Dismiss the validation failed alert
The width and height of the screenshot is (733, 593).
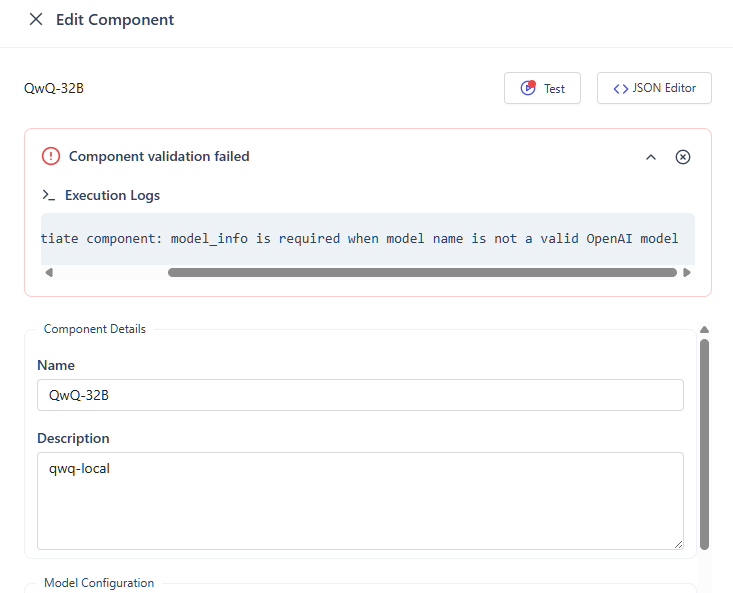click(x=683, y=157)
